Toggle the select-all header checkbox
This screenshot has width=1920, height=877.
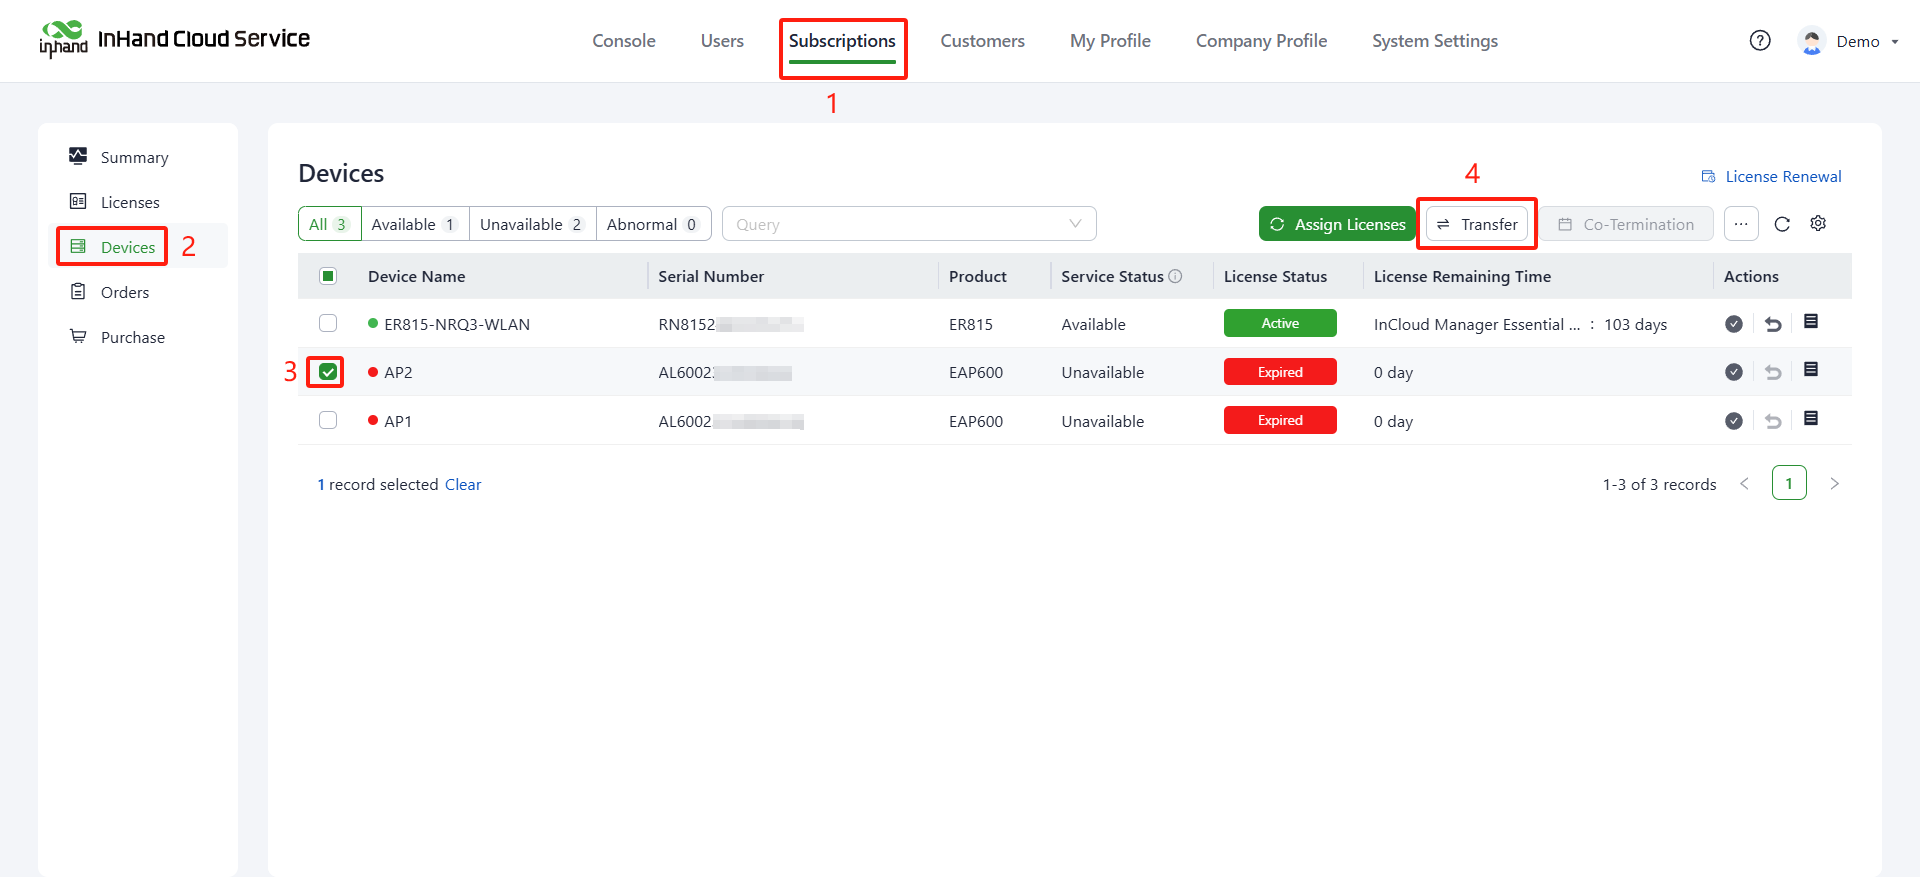coord(327,276)
